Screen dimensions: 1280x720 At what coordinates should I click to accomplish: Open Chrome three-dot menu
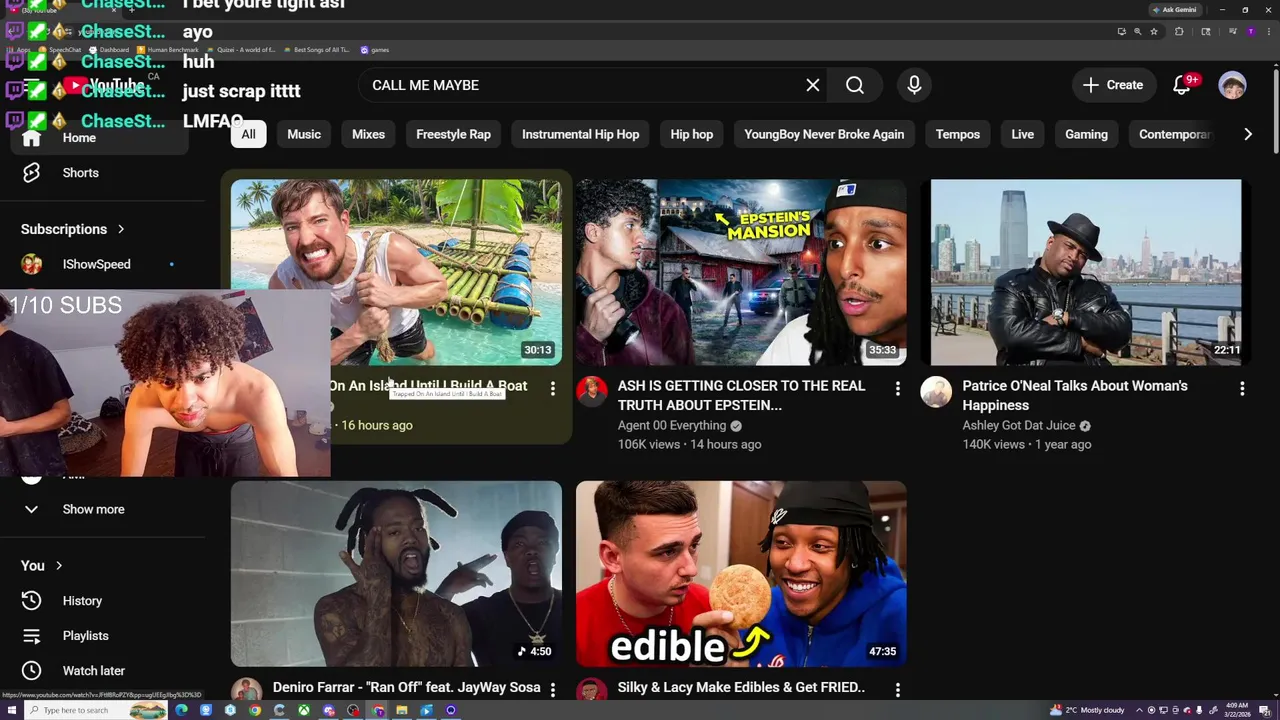tap(1267, 31)
